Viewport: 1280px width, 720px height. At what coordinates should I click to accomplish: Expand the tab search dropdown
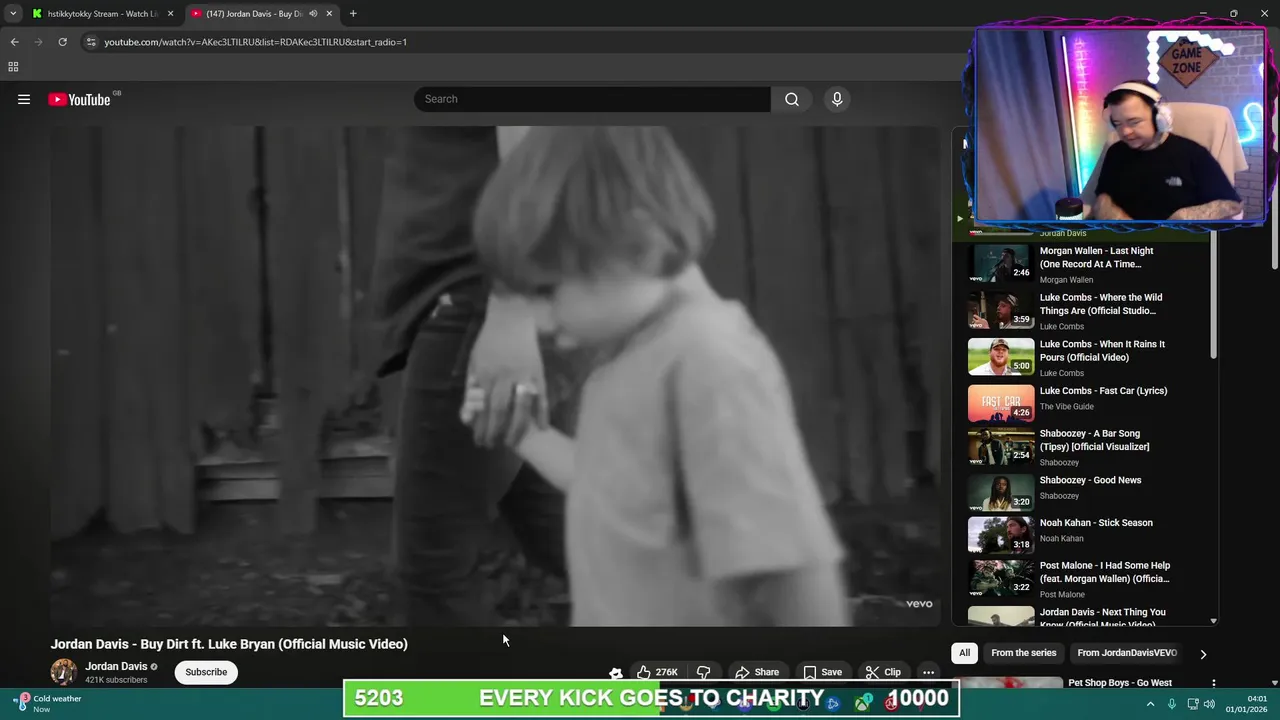coord(13,14)
